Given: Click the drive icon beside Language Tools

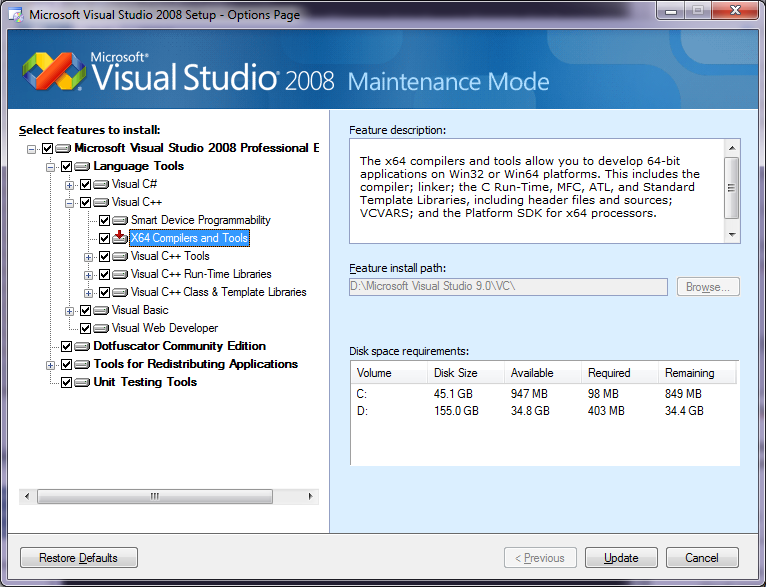Looking at the screenshot, I should pos(82,167).
